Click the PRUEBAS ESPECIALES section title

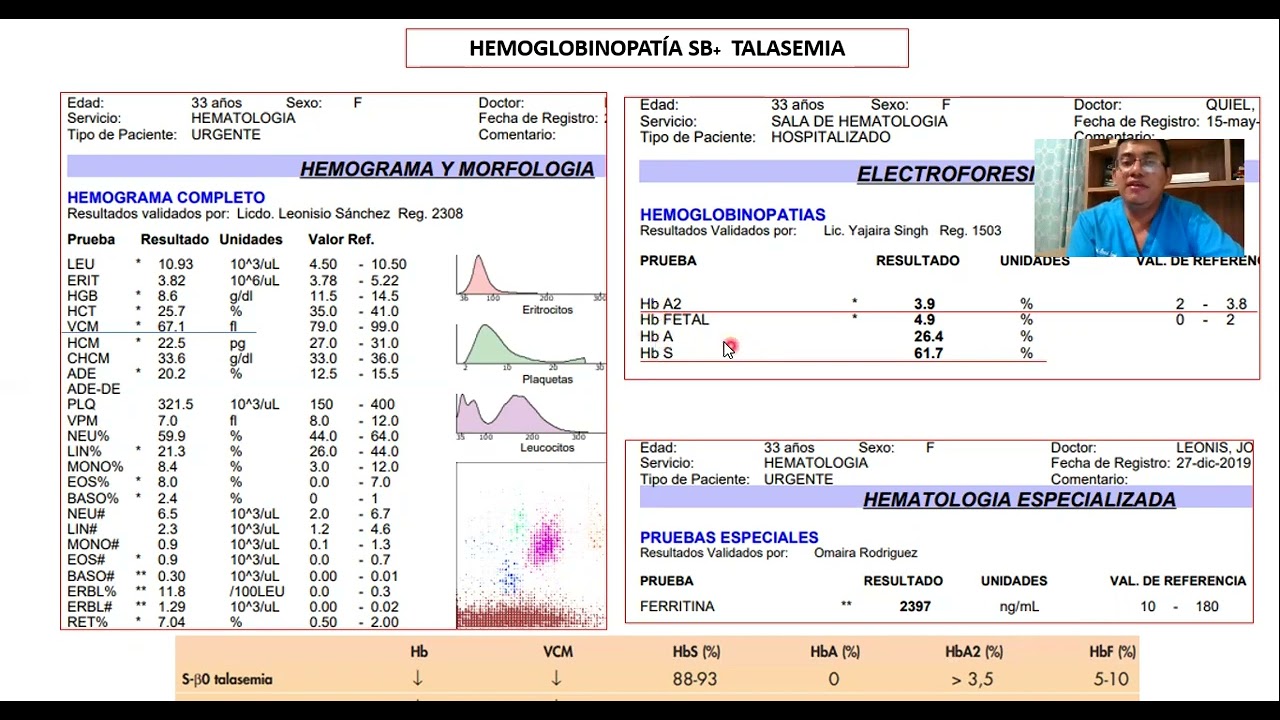(x=729, y=538)
